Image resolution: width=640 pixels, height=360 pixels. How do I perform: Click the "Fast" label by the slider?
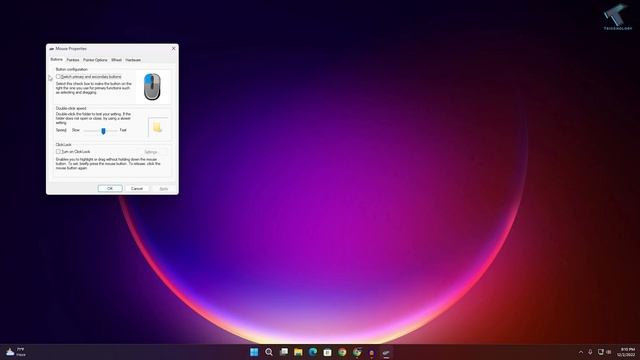(123, 130)
